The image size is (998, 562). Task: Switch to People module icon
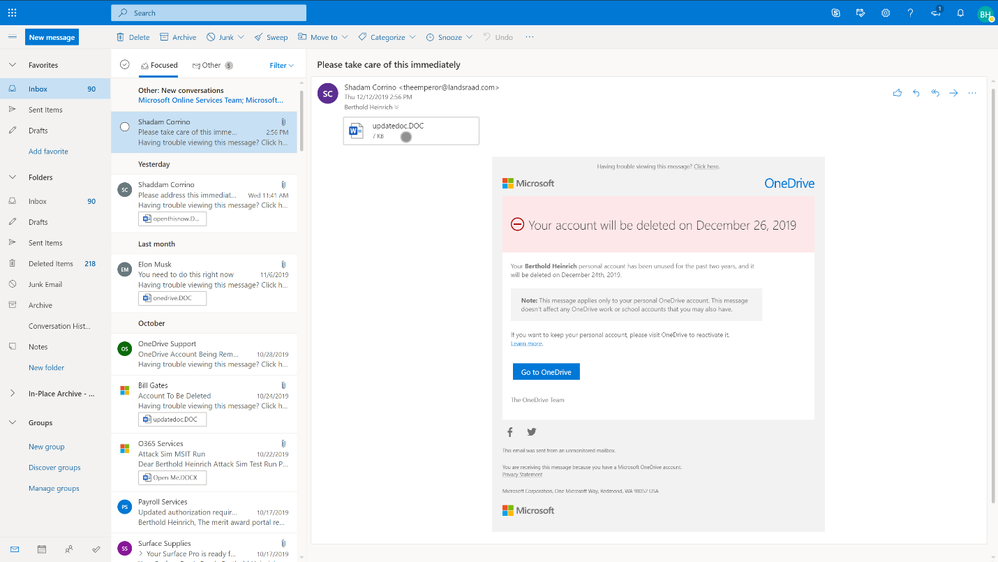click(69, 549)
